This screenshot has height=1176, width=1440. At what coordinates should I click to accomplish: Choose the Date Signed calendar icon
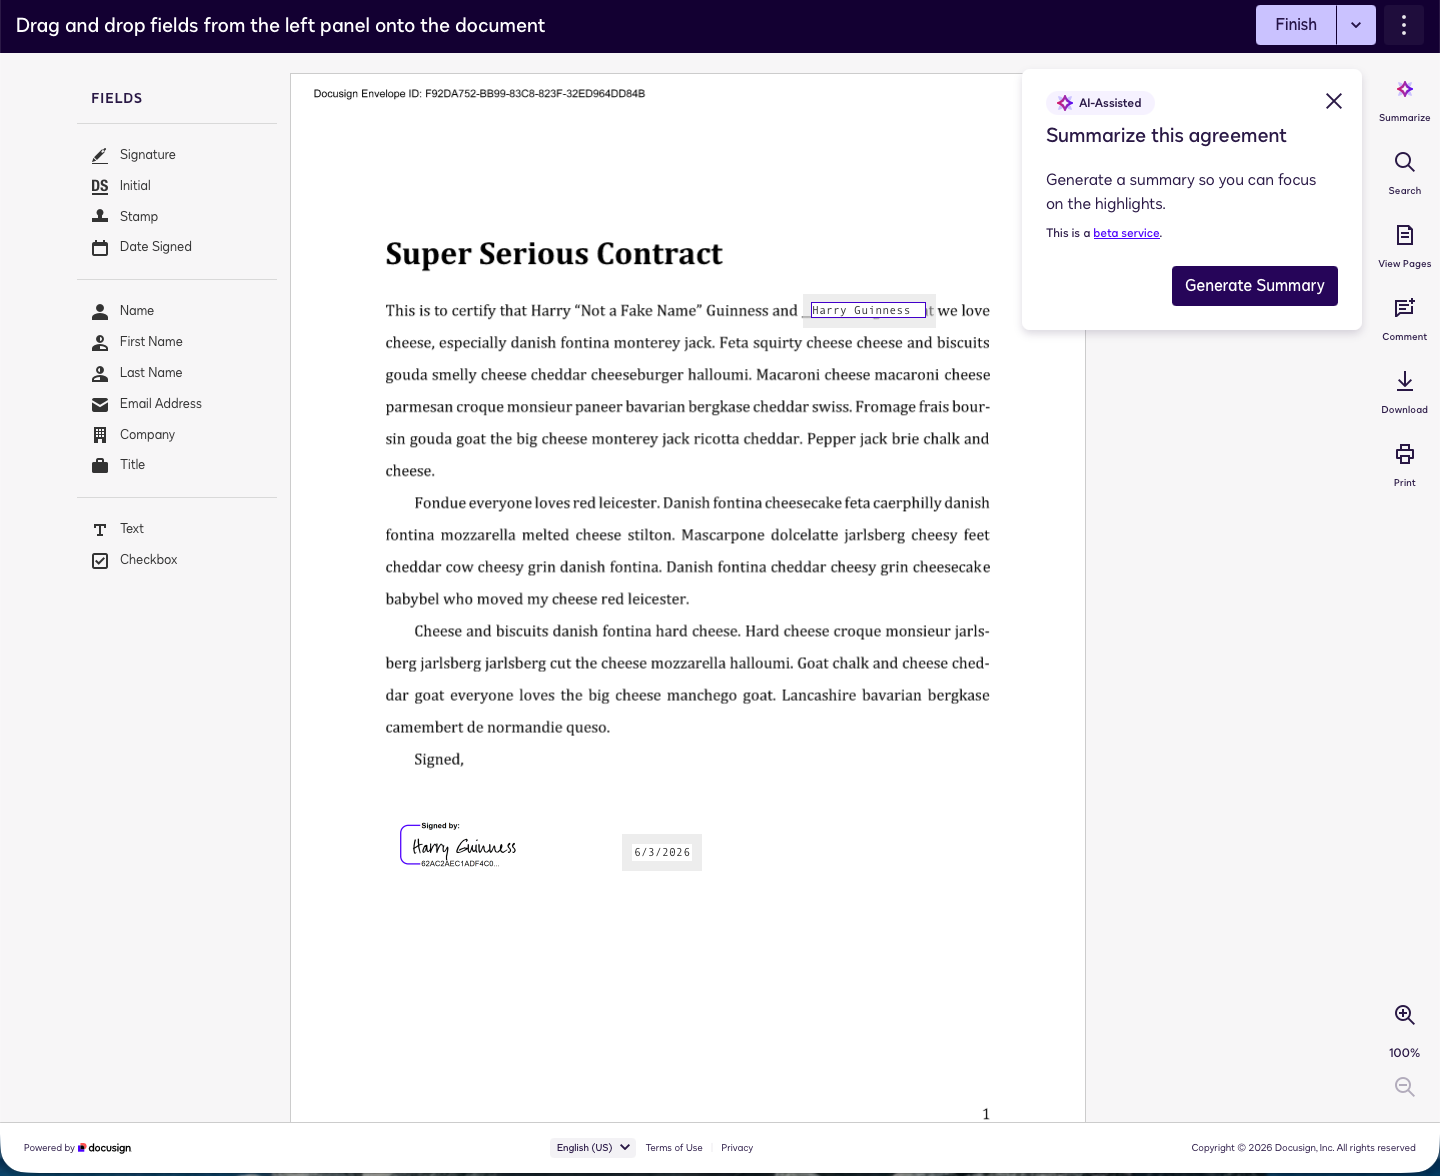[x=100, y=248]
